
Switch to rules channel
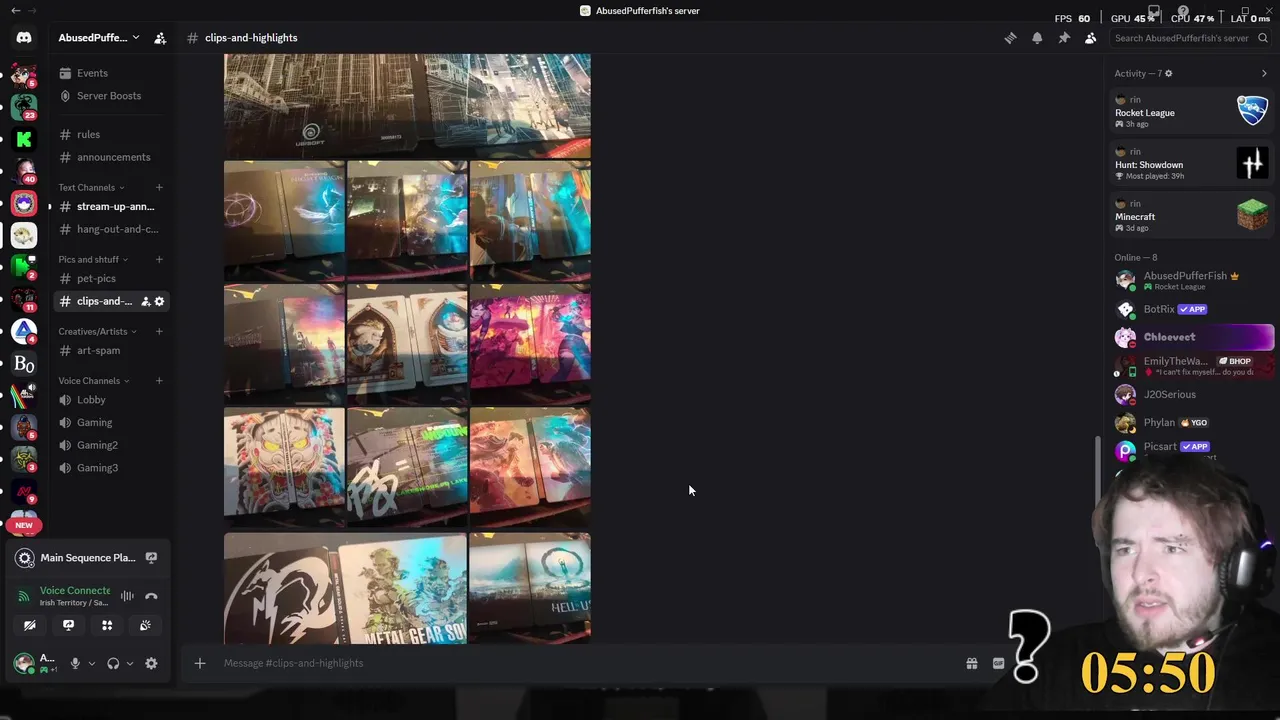tap(111, 134)
